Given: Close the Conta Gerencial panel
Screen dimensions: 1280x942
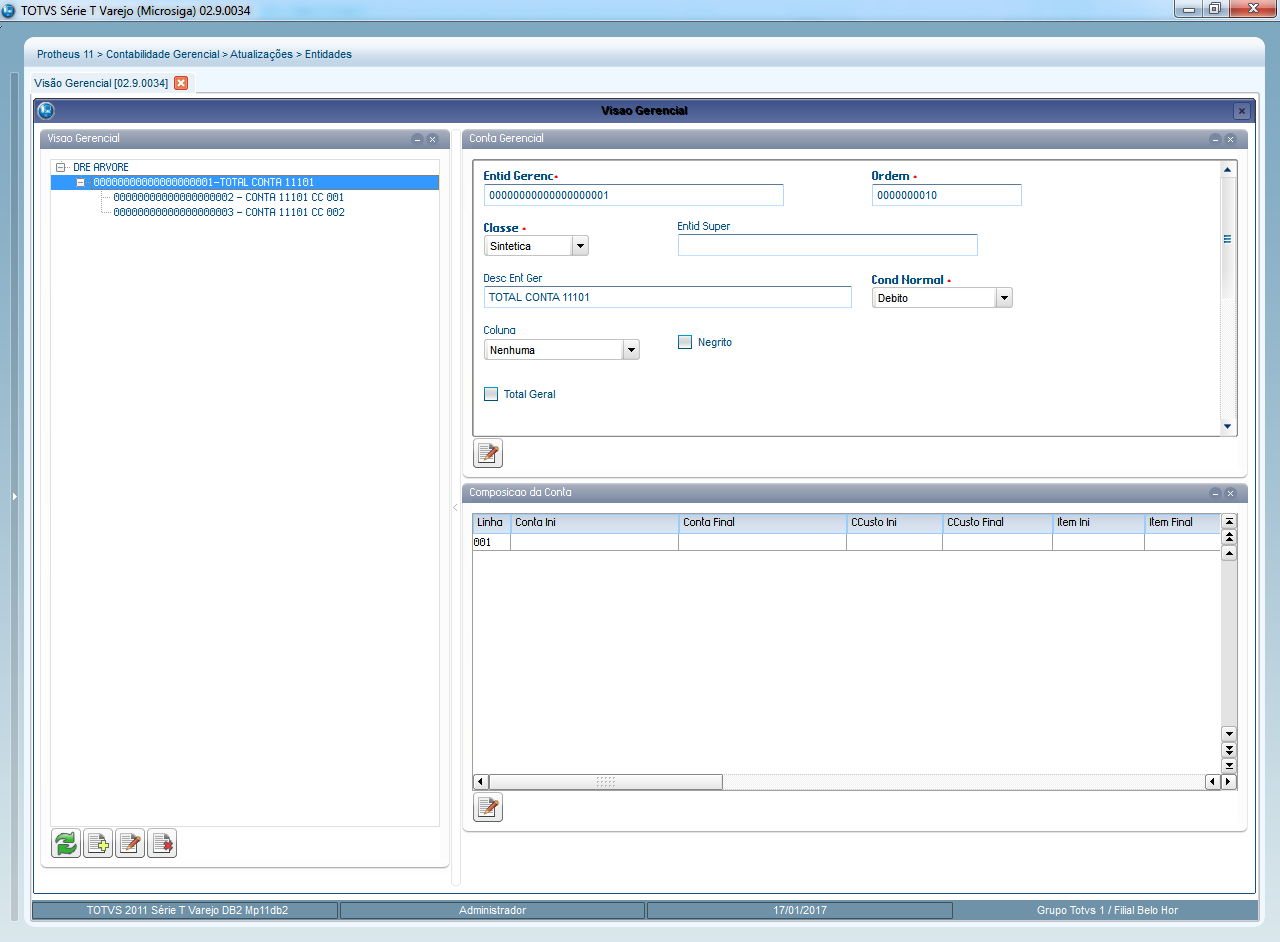Looking at the screenshot, I should 1230,139.
